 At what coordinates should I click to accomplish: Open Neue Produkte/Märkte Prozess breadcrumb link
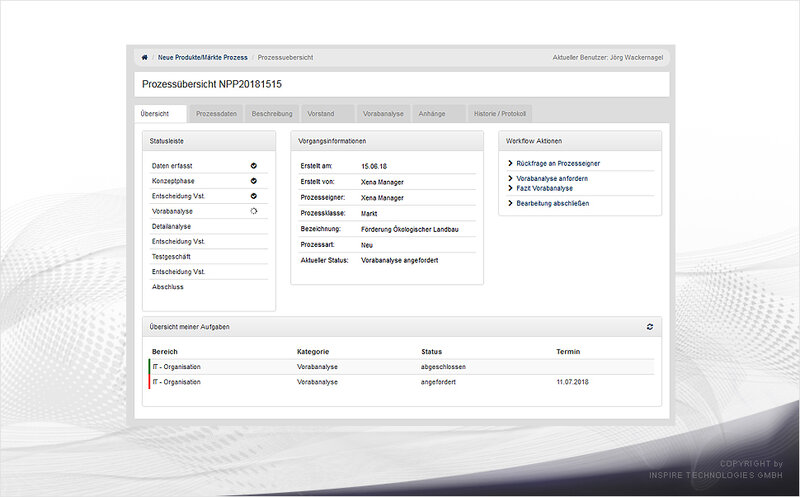pyautogui.click(x=203, y=58)
